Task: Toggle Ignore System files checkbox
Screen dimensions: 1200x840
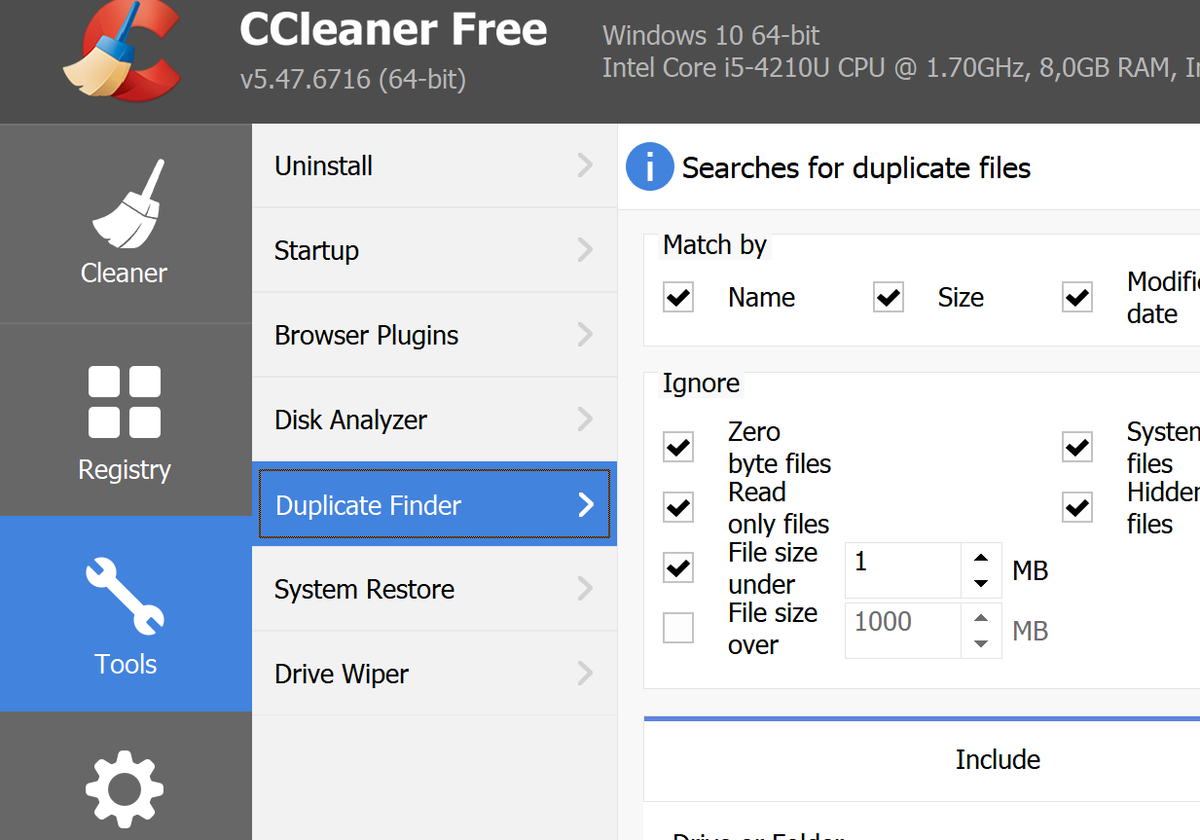Action: pyautogui.click(x=1077, y=447)
